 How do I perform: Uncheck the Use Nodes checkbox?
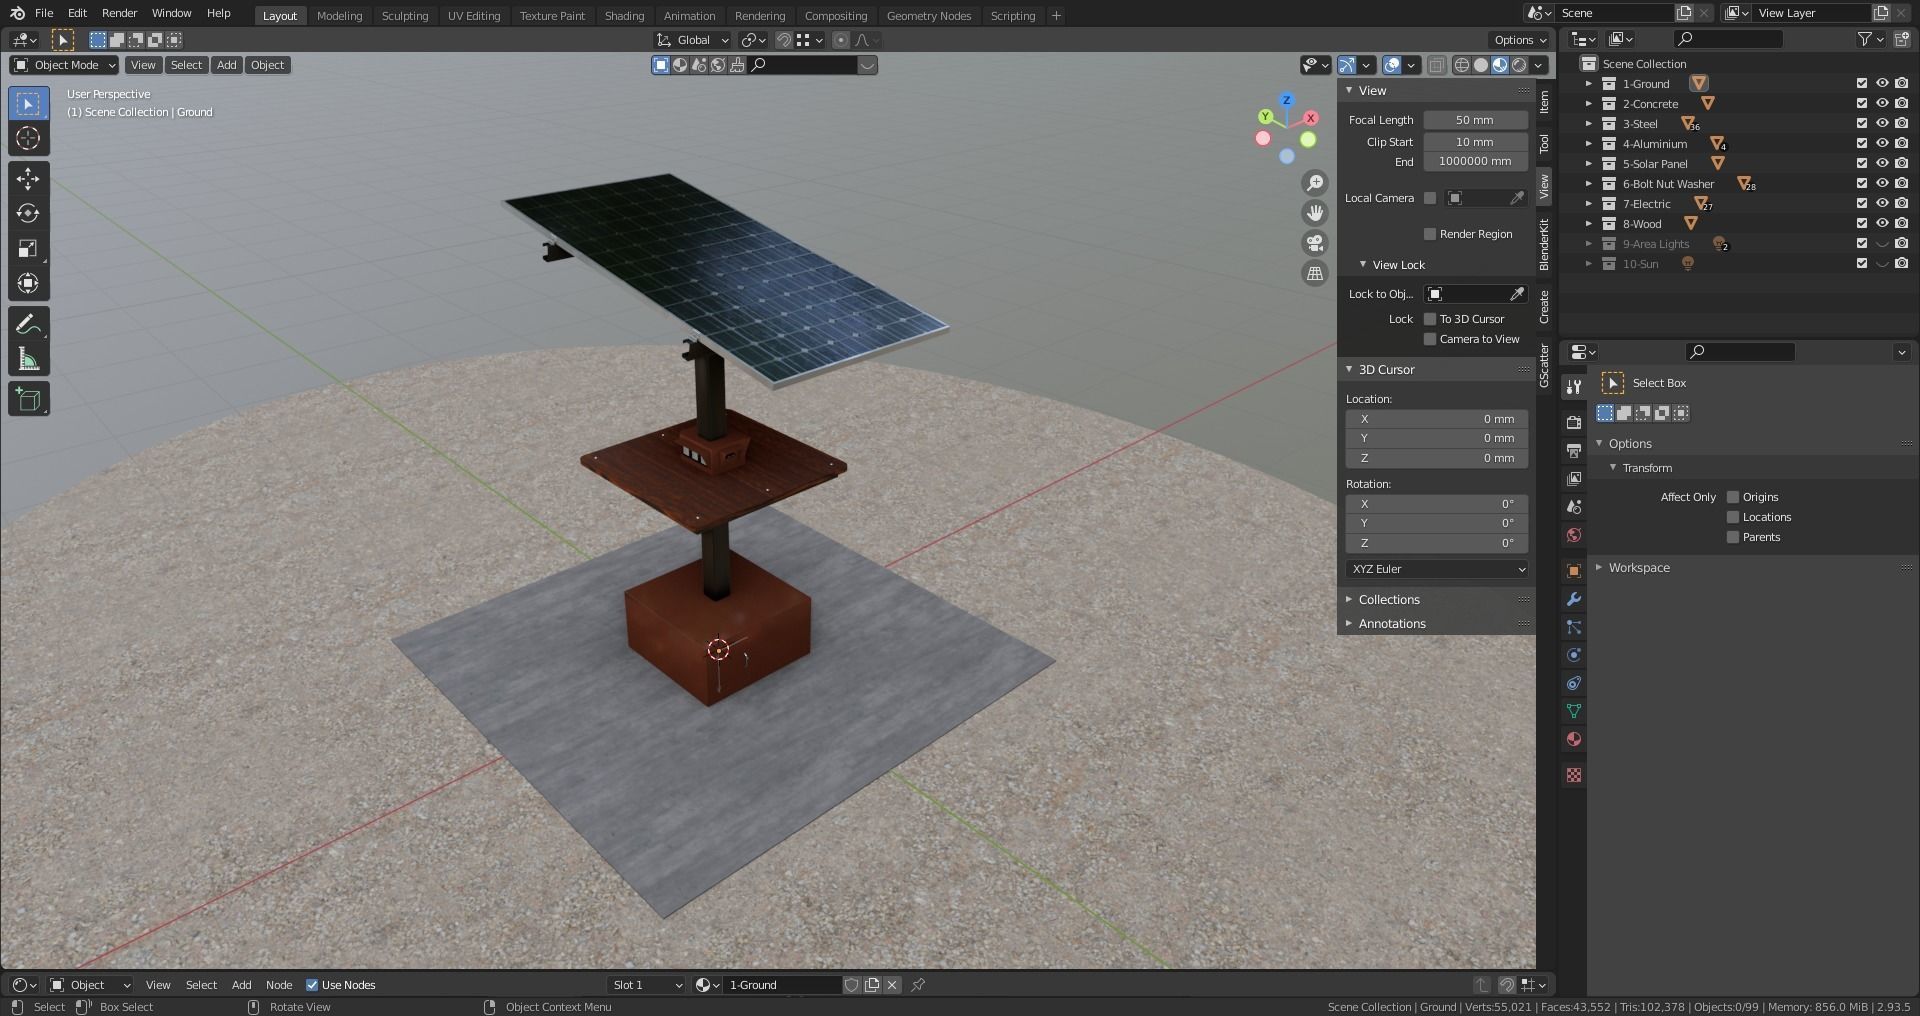coord(312,985)
